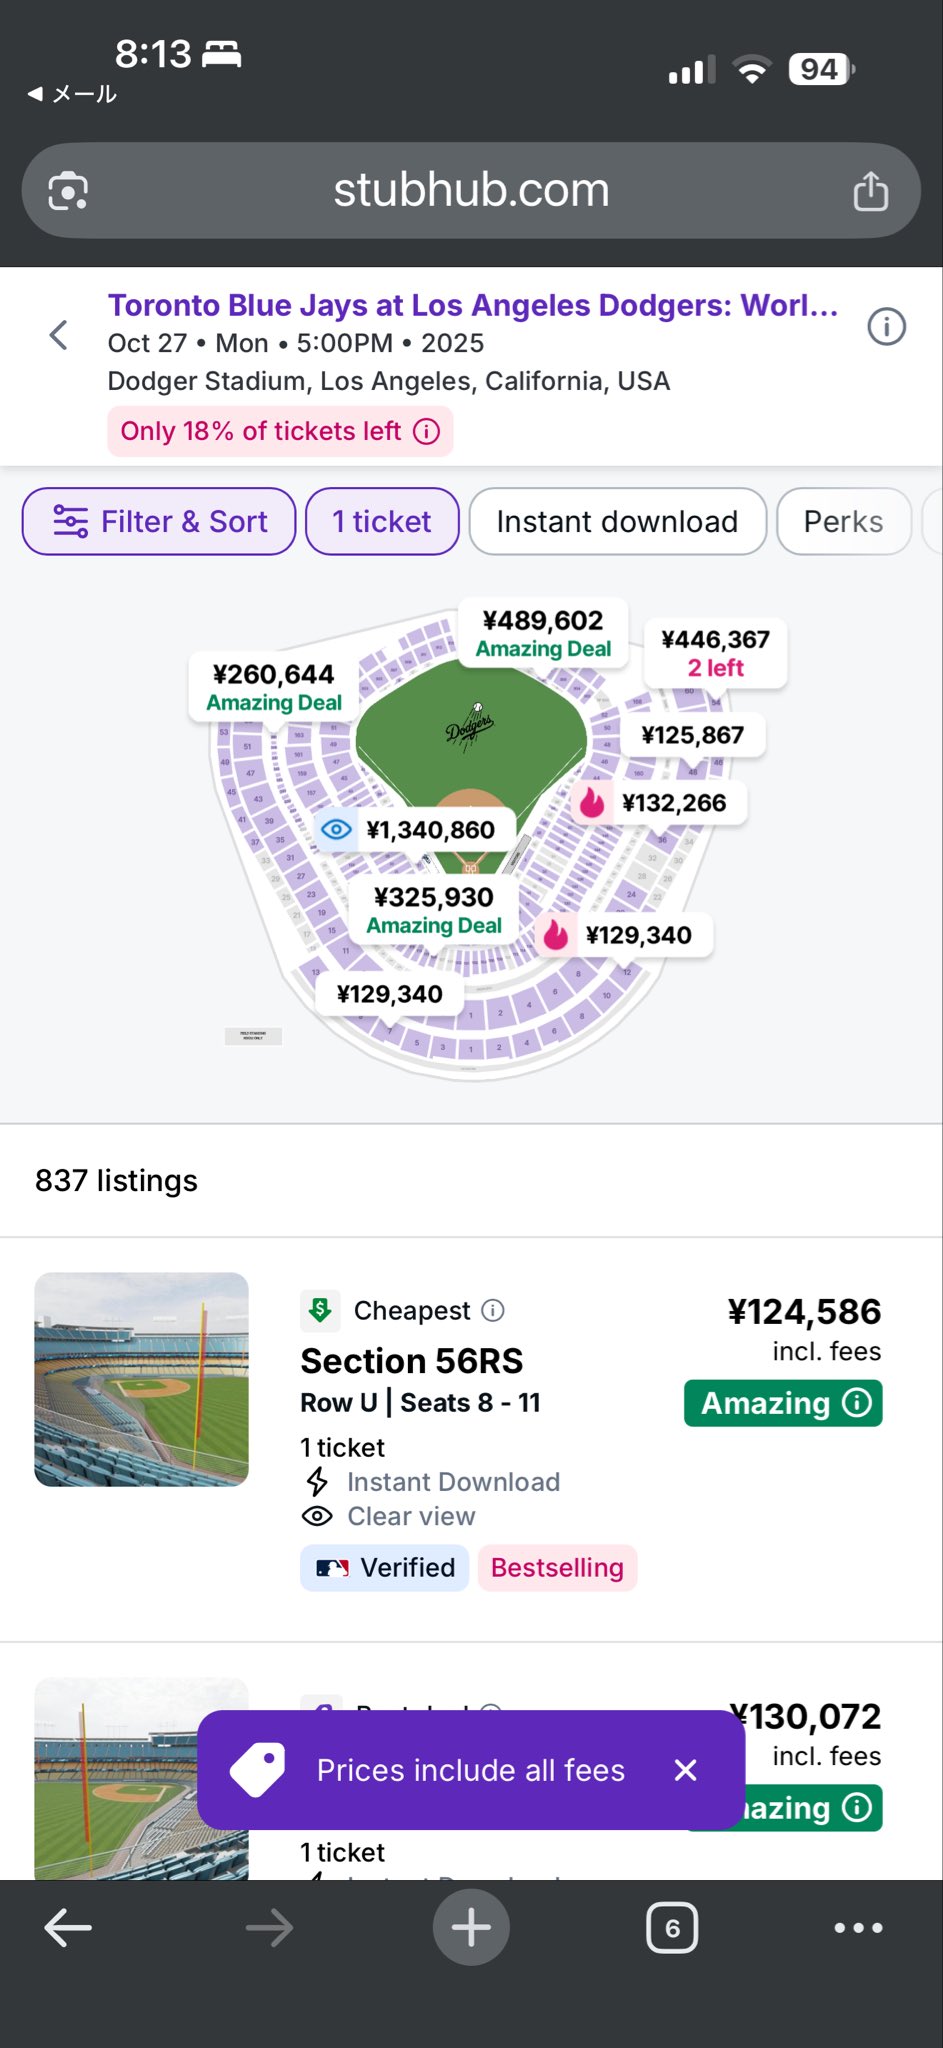Open the event info circle icon
Viewport: 943px width, 2048px height.
pos(886,326)
